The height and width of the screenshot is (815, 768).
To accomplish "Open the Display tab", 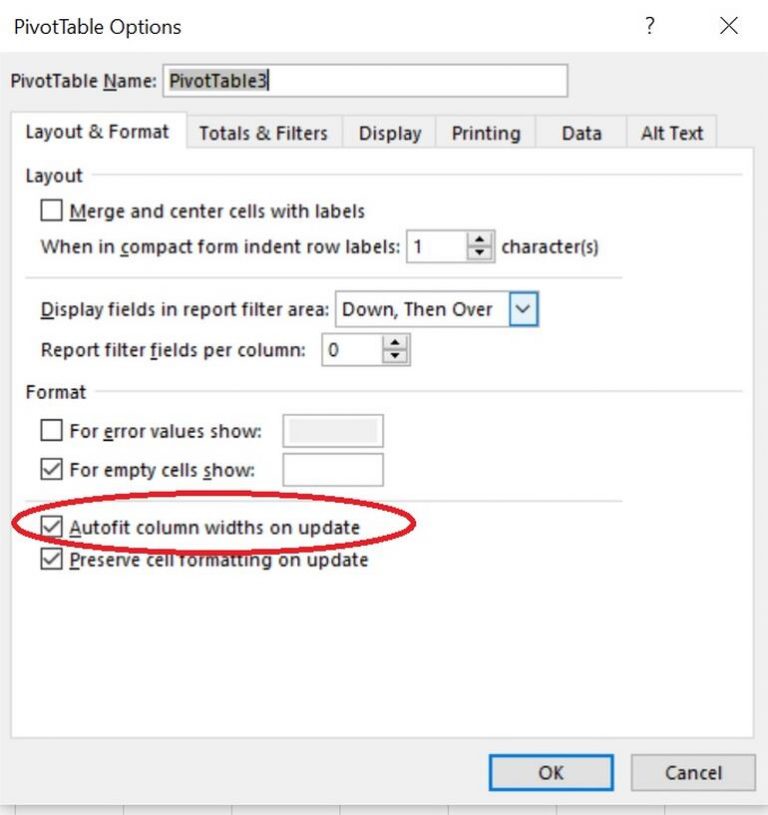I will (390, 134).
